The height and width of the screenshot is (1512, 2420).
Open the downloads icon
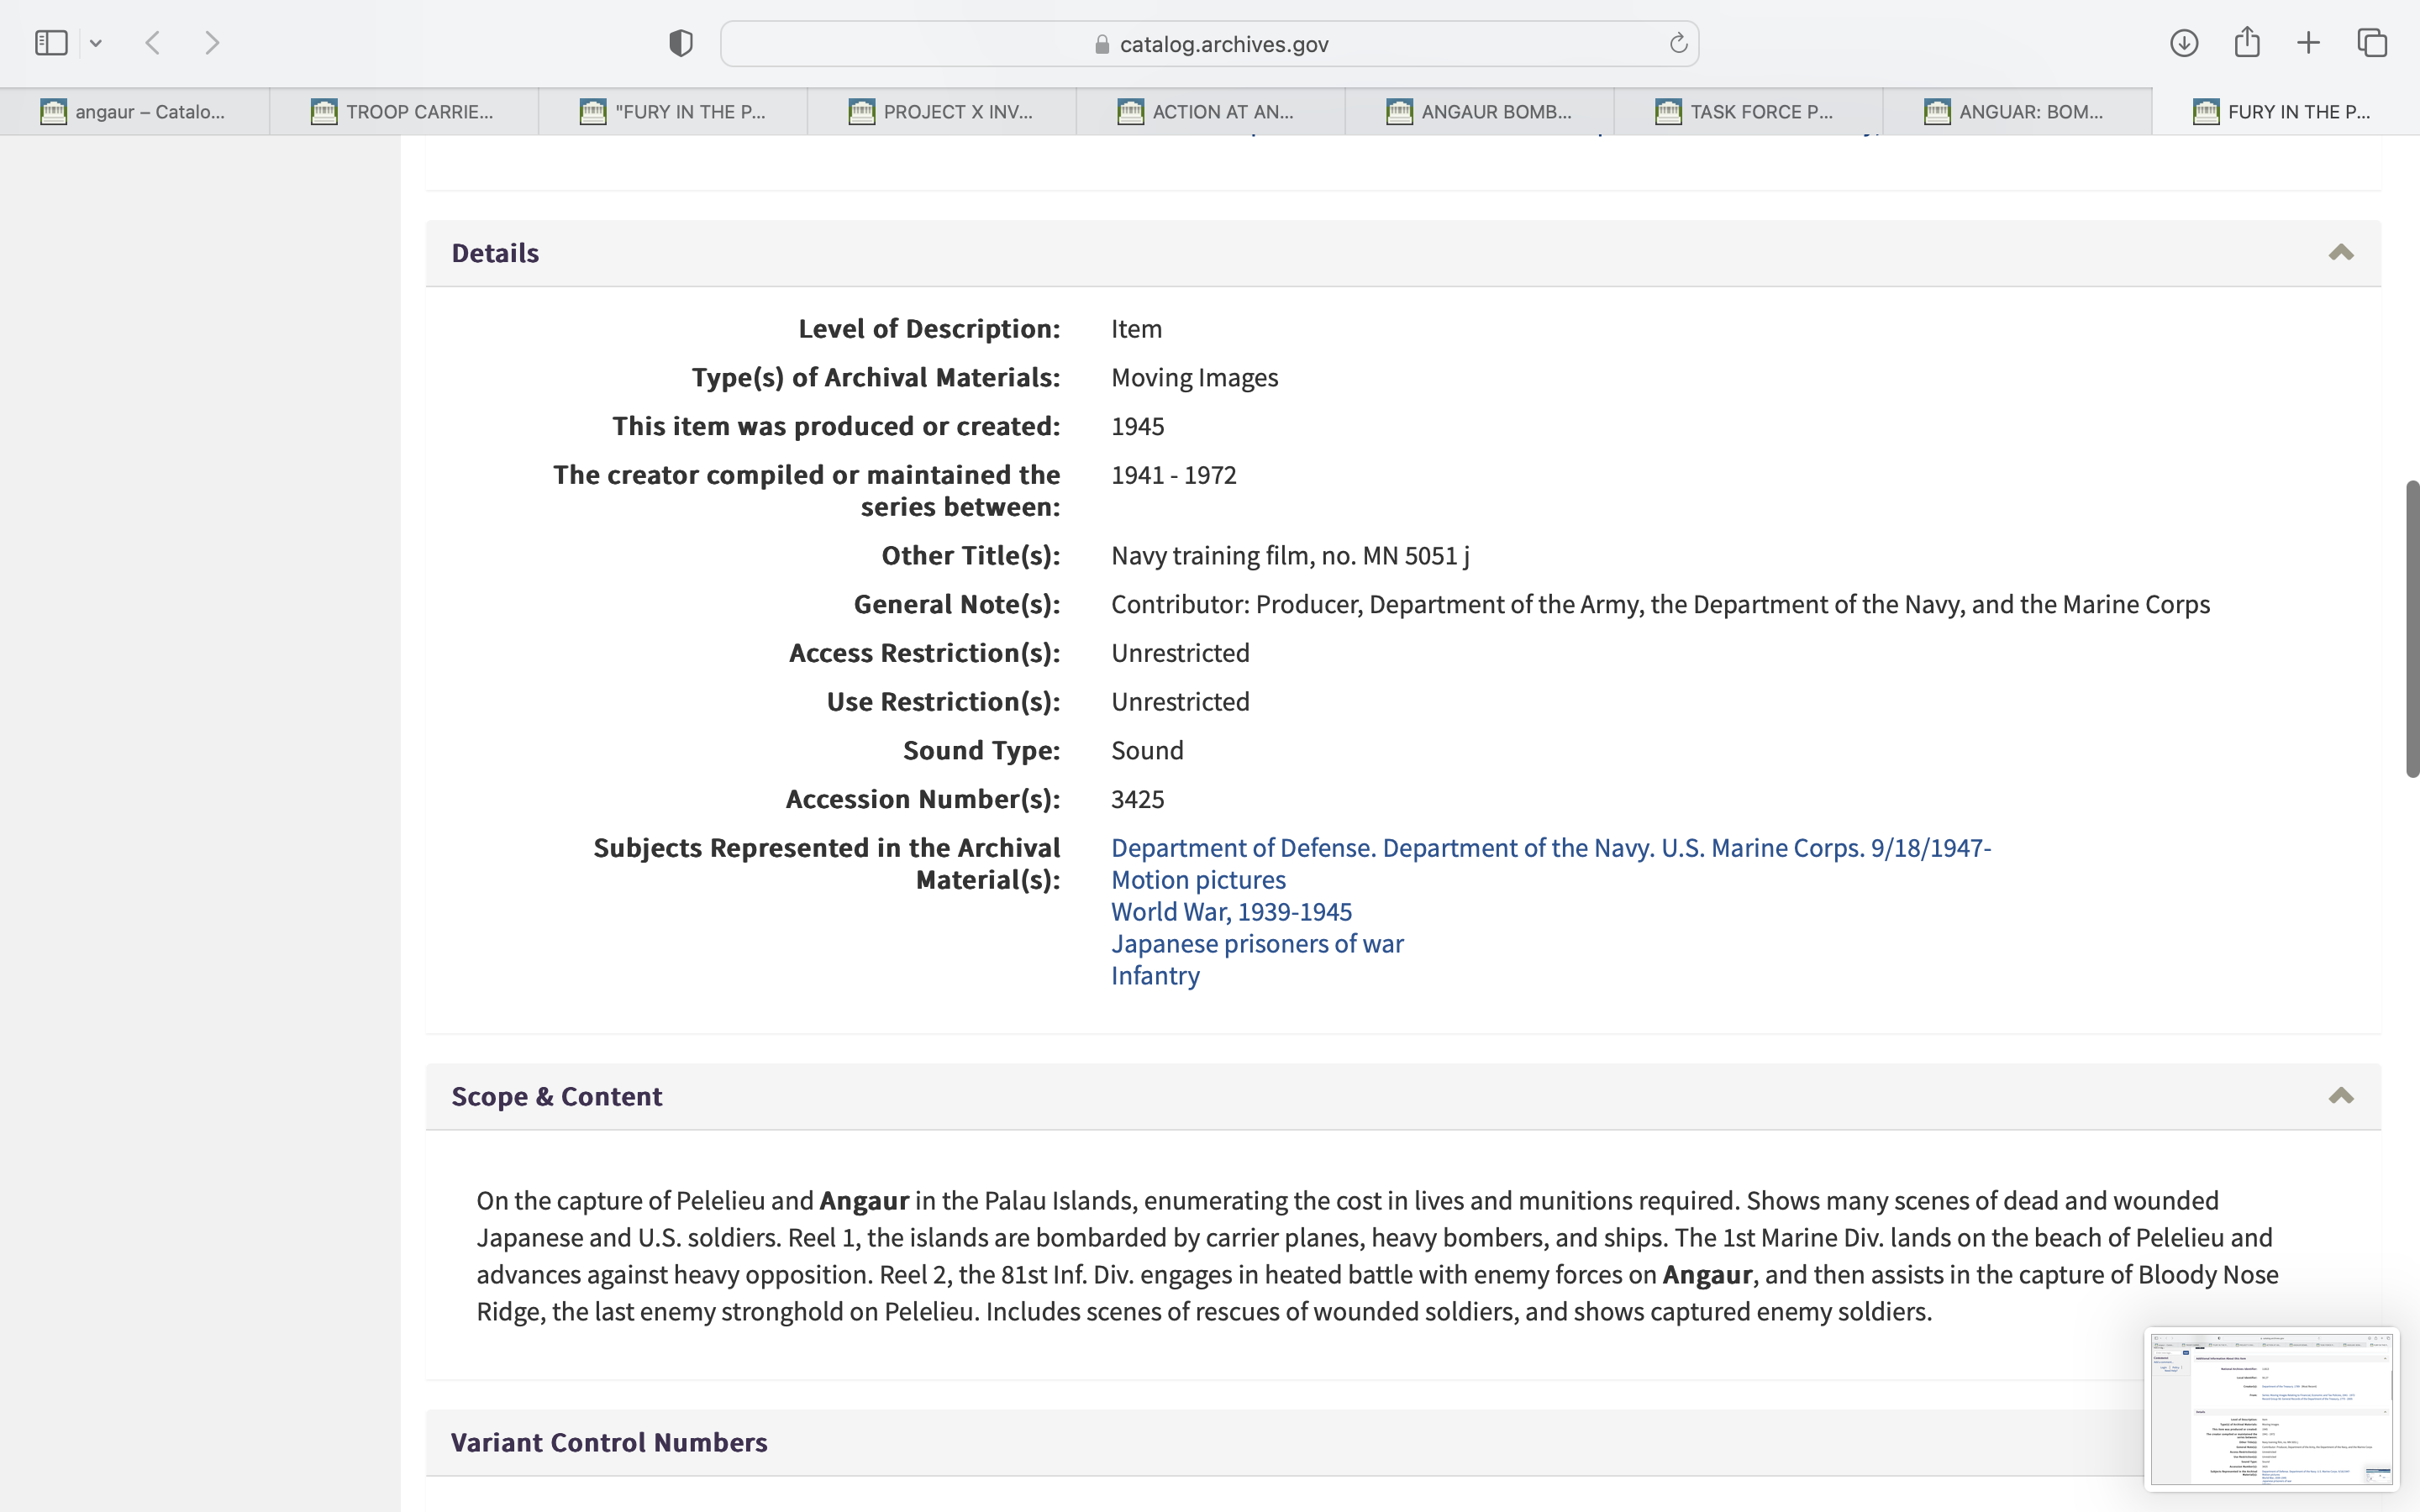coord(2184,43)
